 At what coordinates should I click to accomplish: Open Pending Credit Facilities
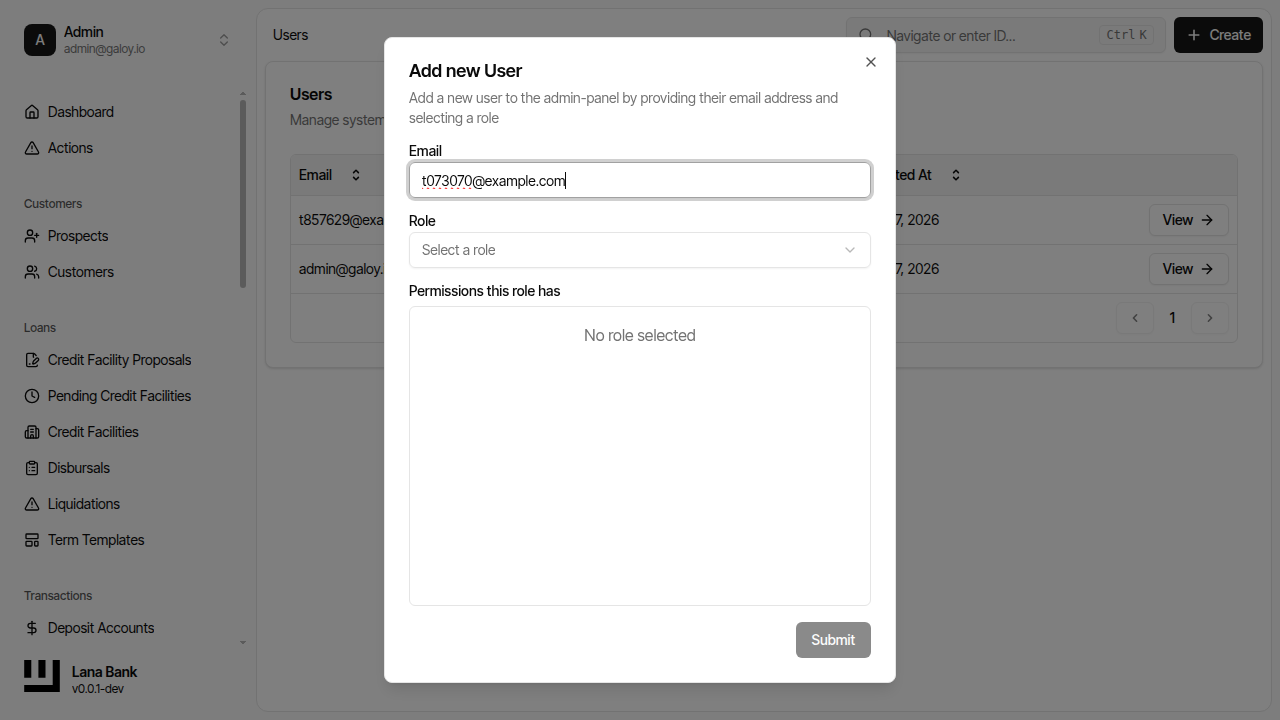coord(119,395)
